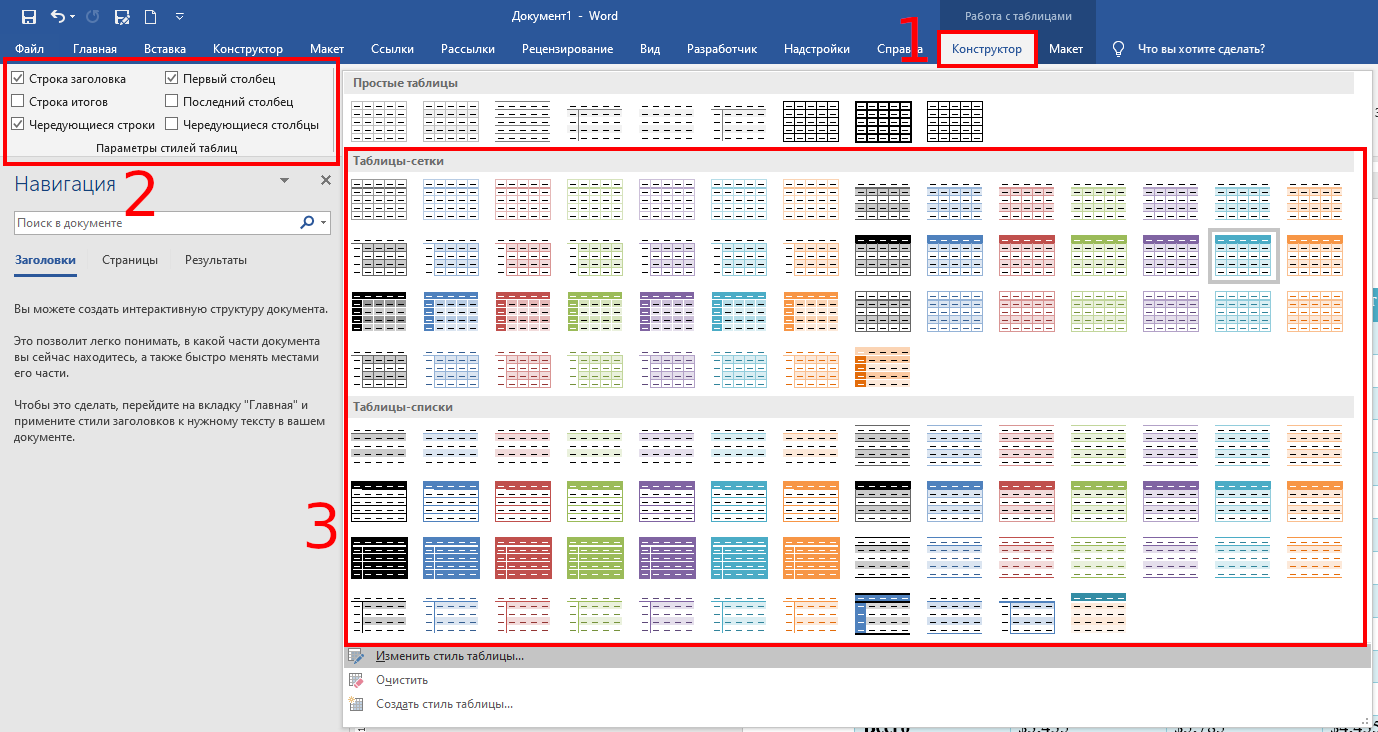The height and width of the screenshot is (732, 1378).
Task: Uncheck the "Строка заголовка" checkbox
Action: coord(18,78)
